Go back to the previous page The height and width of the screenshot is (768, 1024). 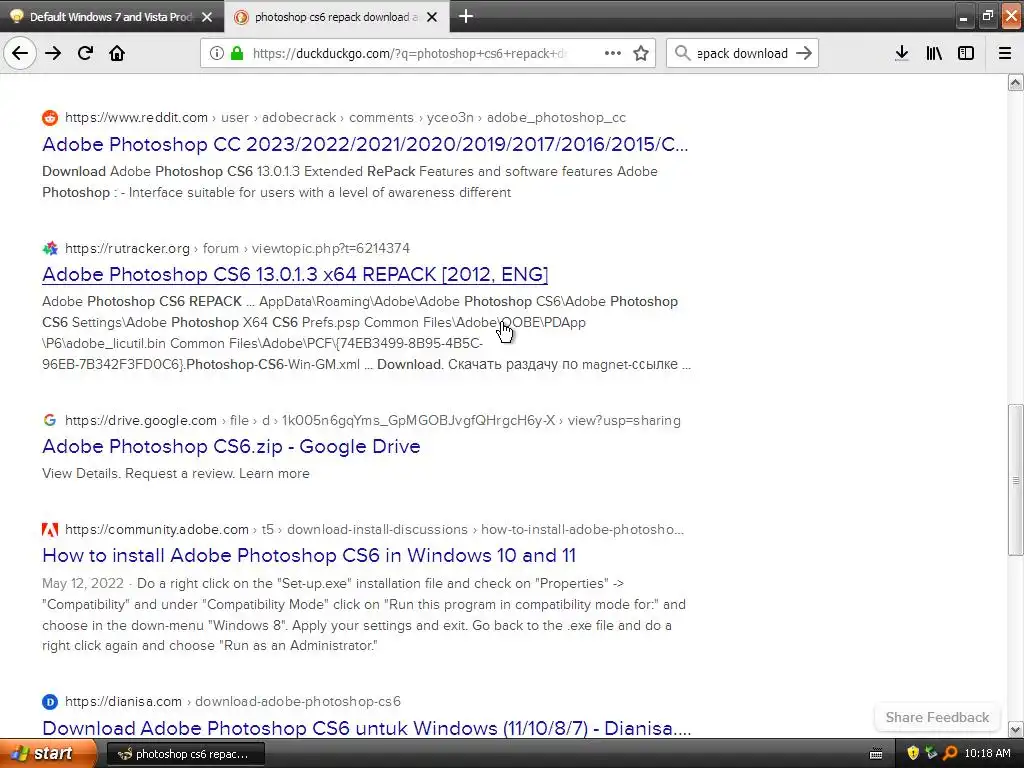[20, 53]
